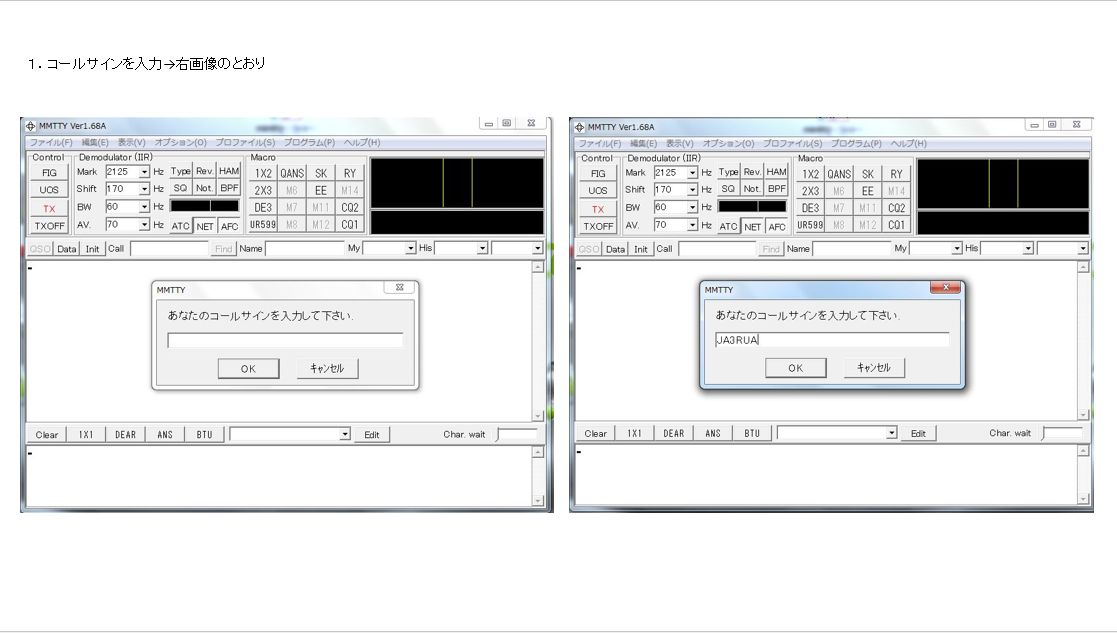1117x633 pixels.
Task: Click QANS macro button in left window
Action: click(292, 173)
